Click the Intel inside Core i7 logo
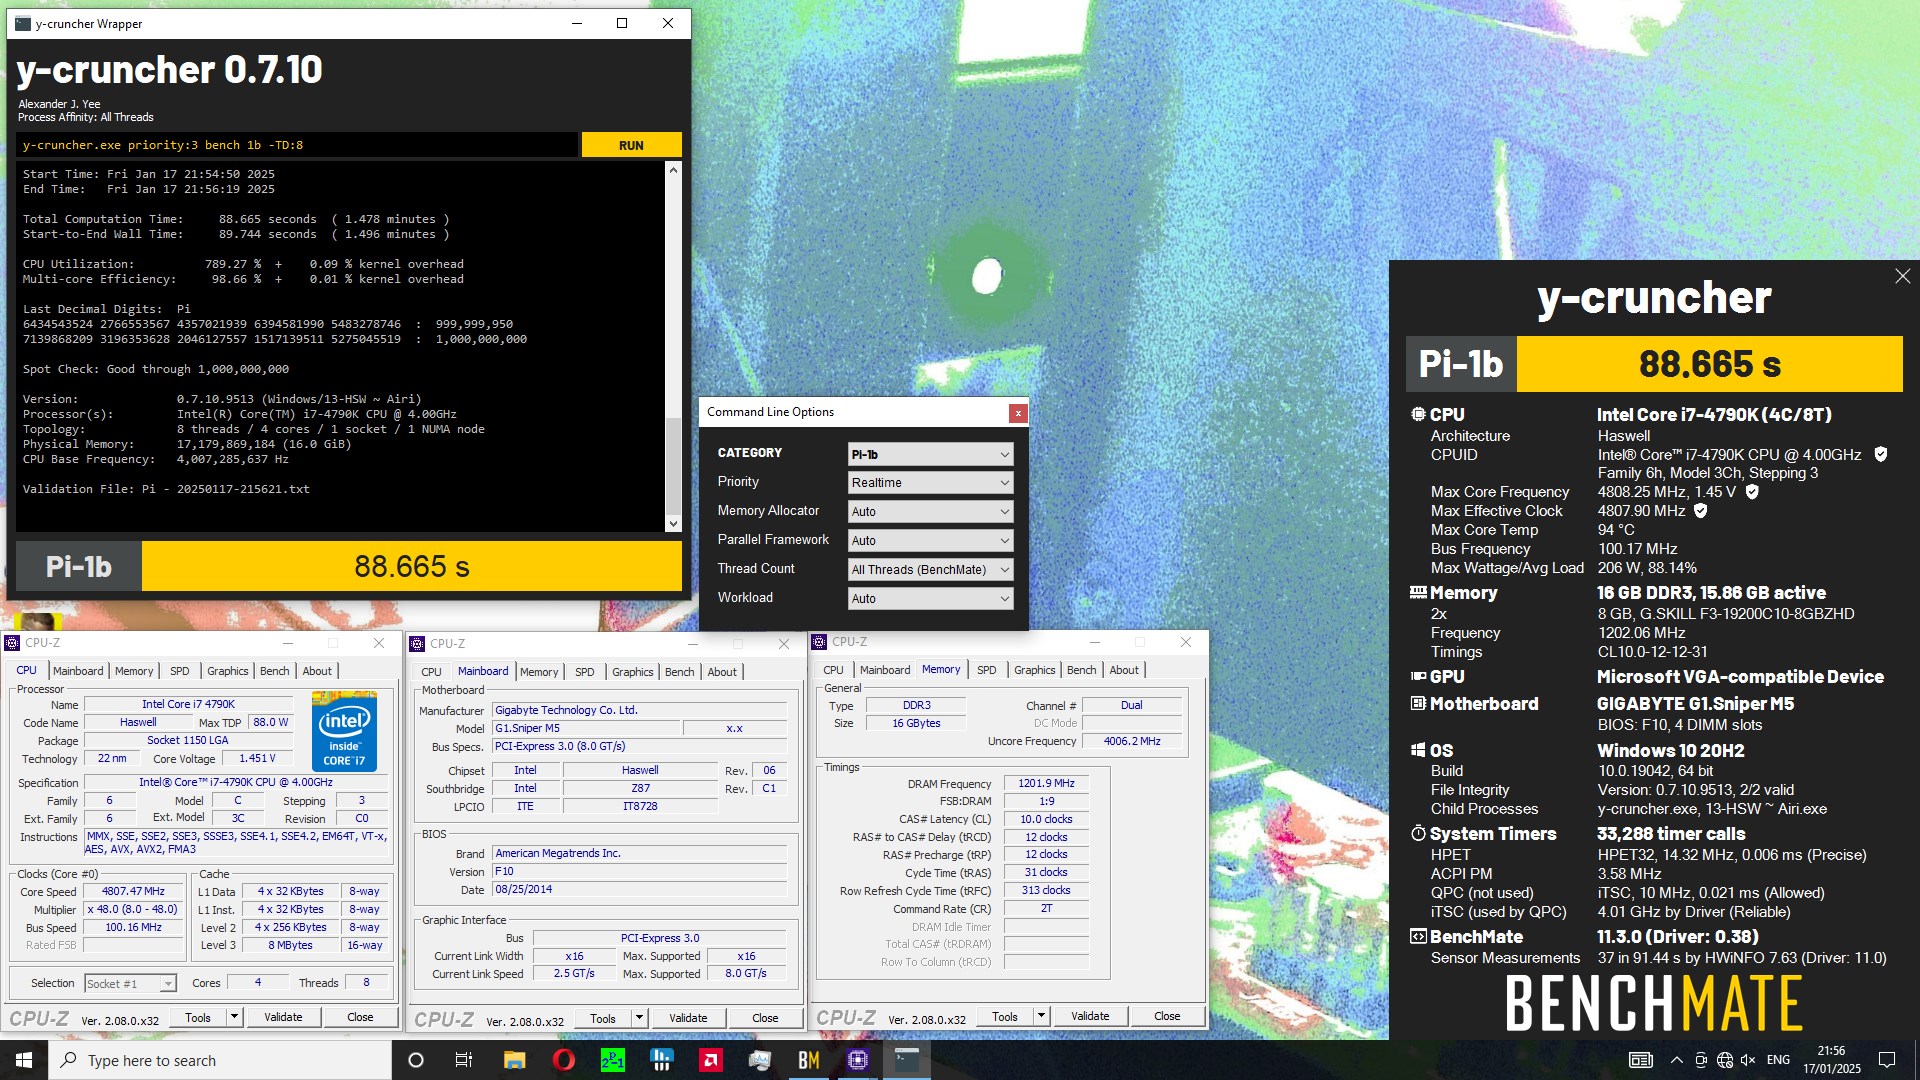Viewport: 1920px width, 1080px height. click(345, 731)
